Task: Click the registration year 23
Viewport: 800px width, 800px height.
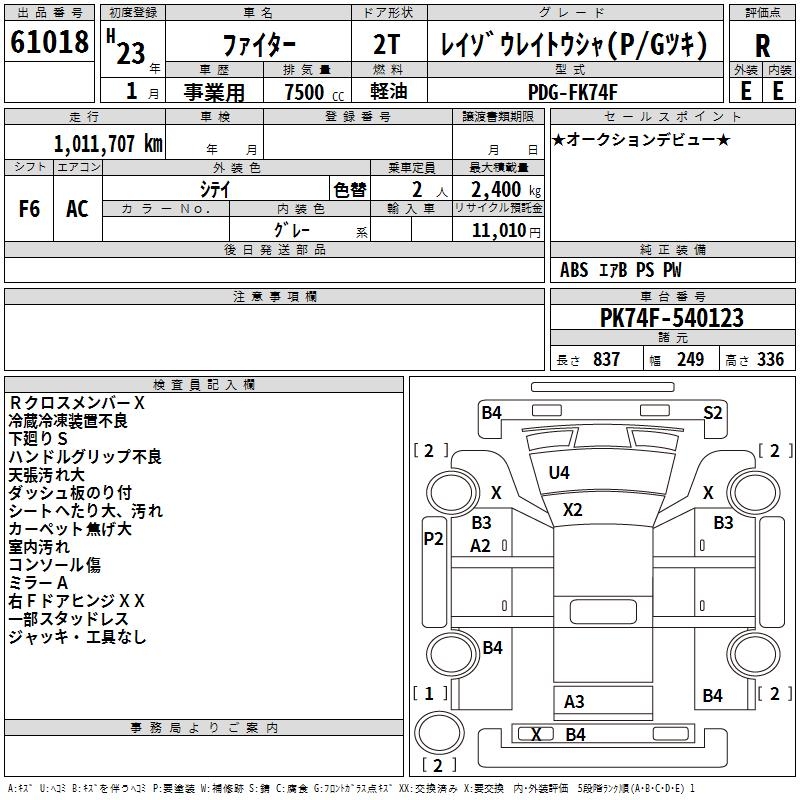Action: point(131,53)
